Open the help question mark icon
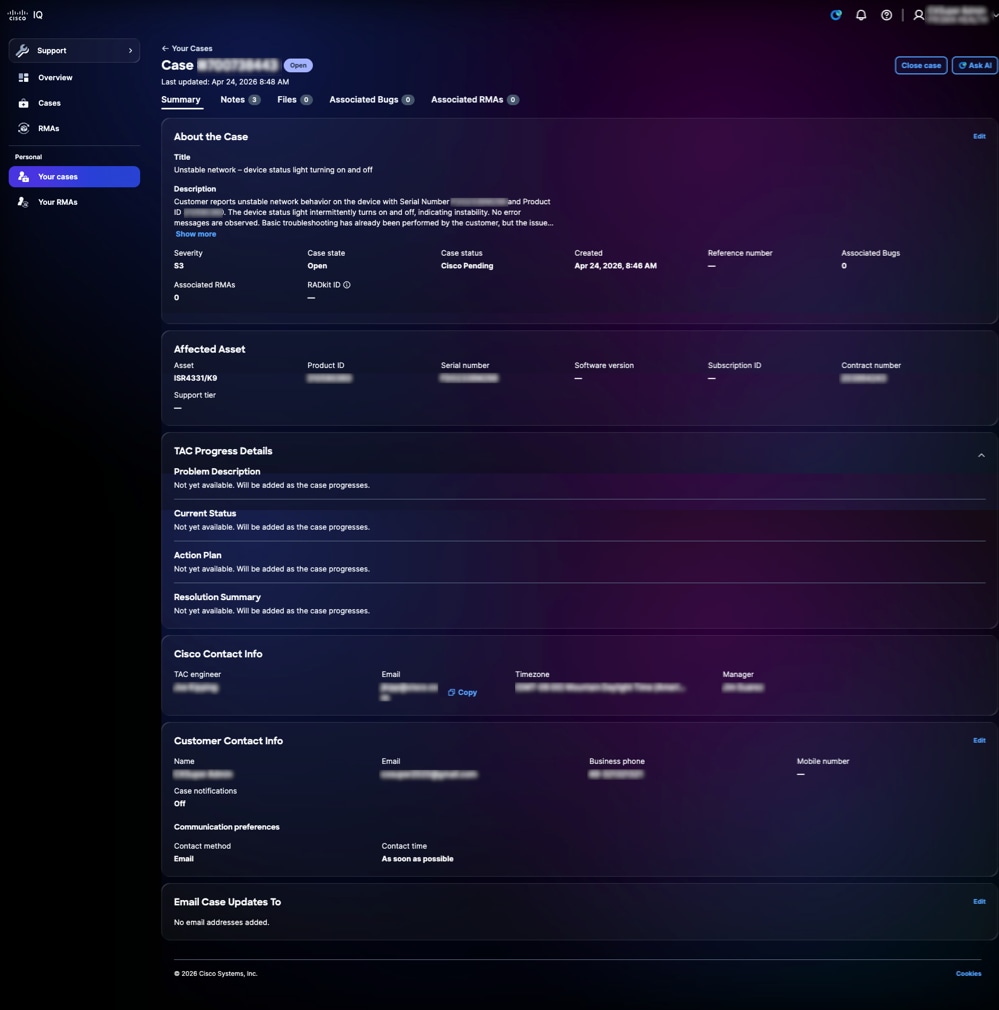This screenshot has width=999, height=1010. (887, 15)
